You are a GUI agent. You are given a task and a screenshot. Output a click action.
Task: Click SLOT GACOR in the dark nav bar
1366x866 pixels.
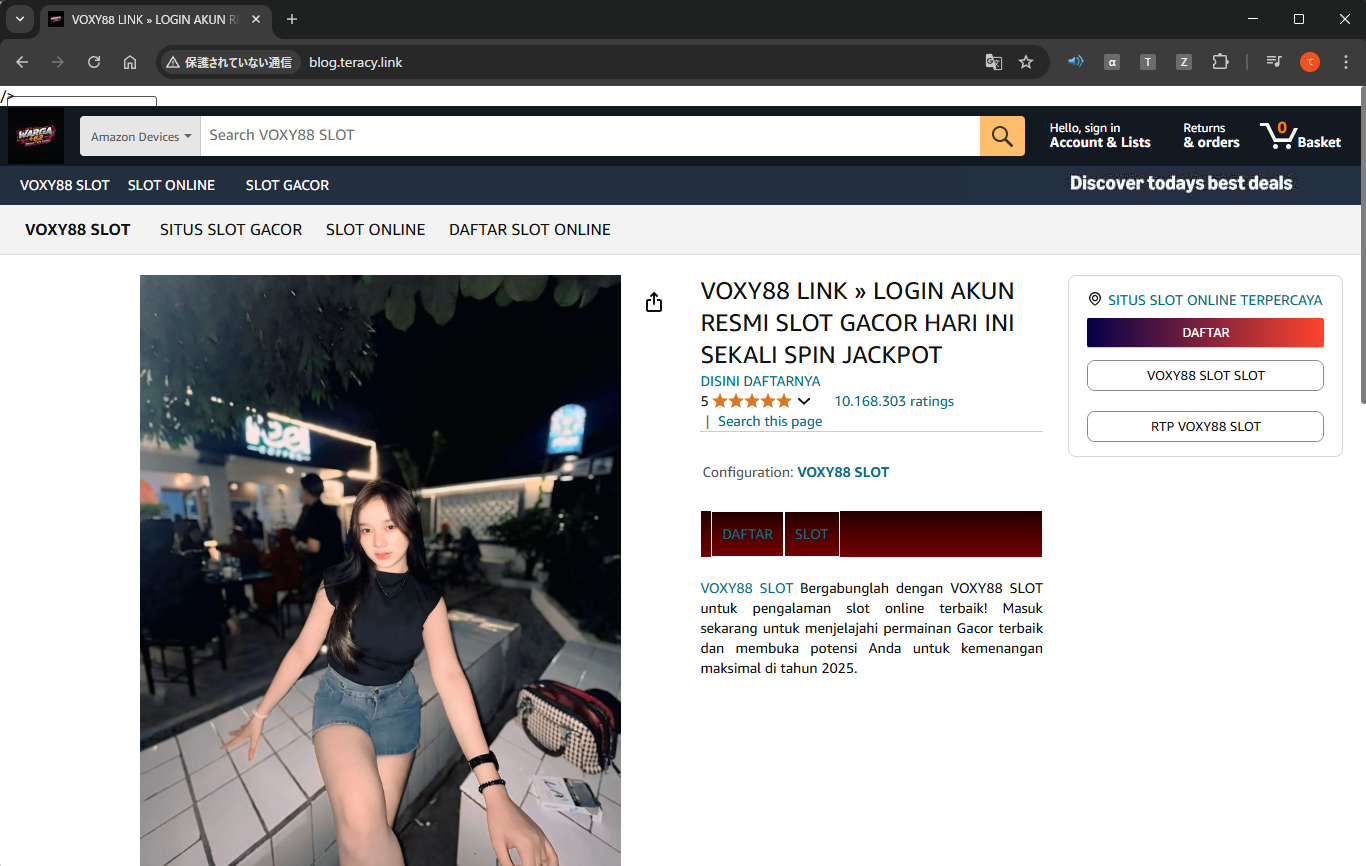click(287, 185)
